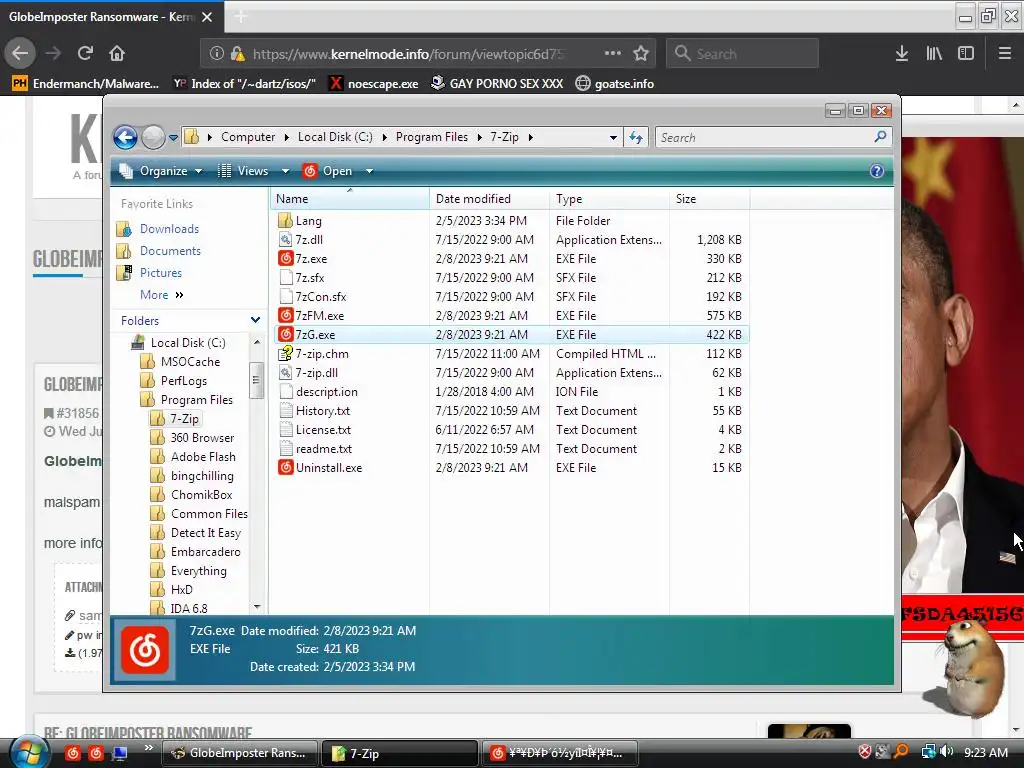Image resolution: width=1024 pixels, height=768 pixels.
Task: Bookmark this page with star icon
Action: 641,53
